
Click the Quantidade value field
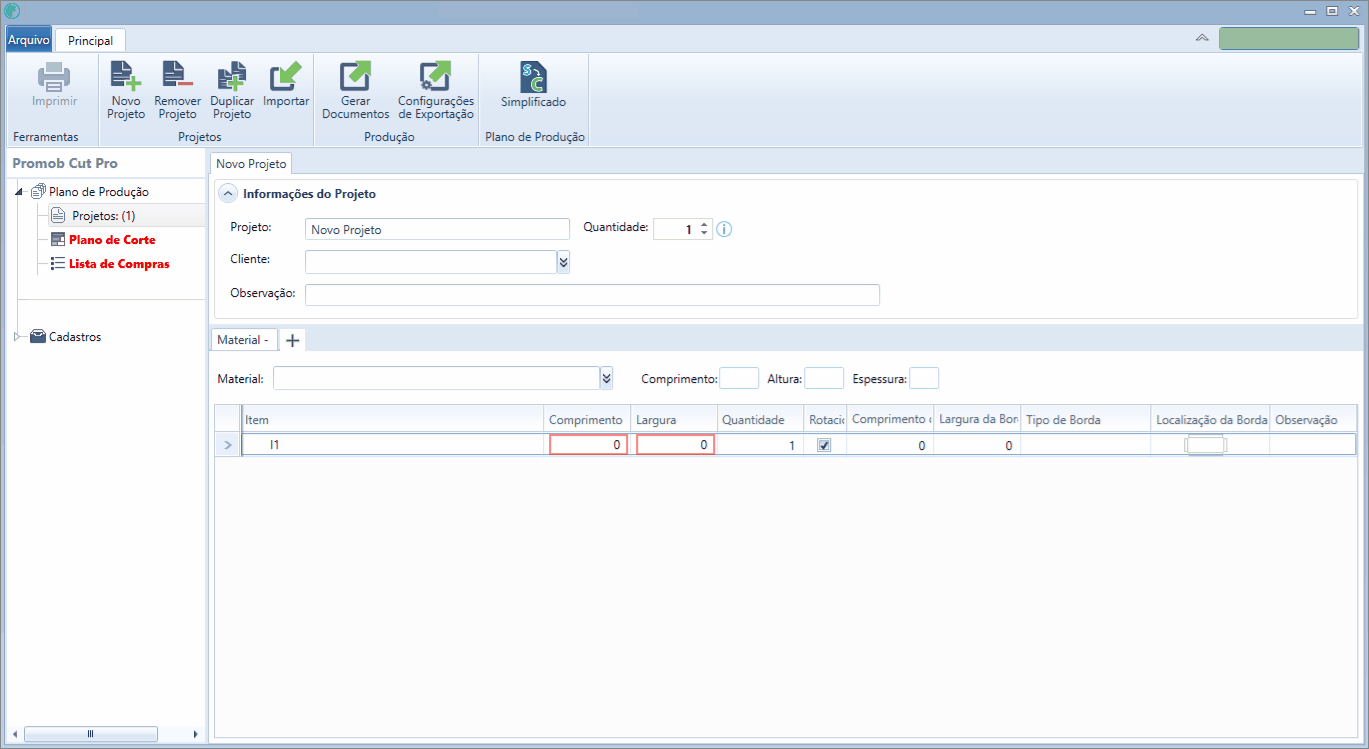click(676, 229)
